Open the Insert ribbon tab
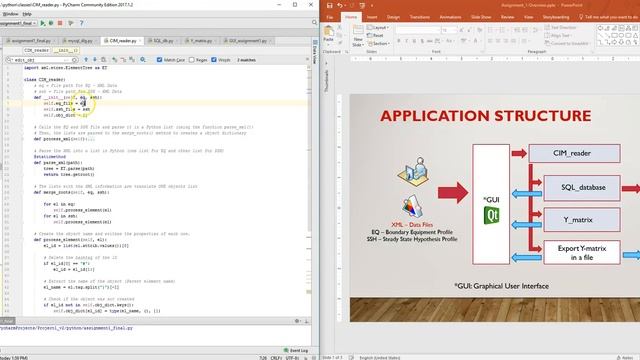Image resolution: width=640 pixels, height=360 pixels. (372, 17)
